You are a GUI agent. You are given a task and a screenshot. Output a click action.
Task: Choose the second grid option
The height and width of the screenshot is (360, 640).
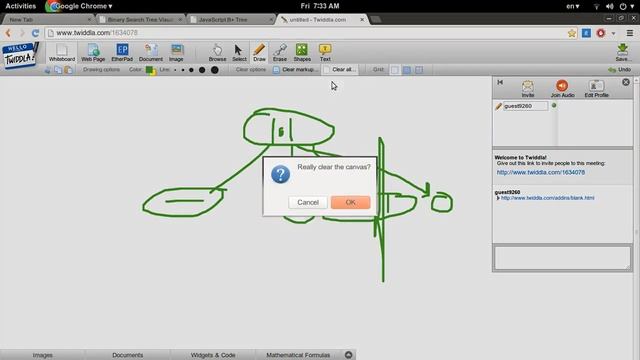click(407, 70)
